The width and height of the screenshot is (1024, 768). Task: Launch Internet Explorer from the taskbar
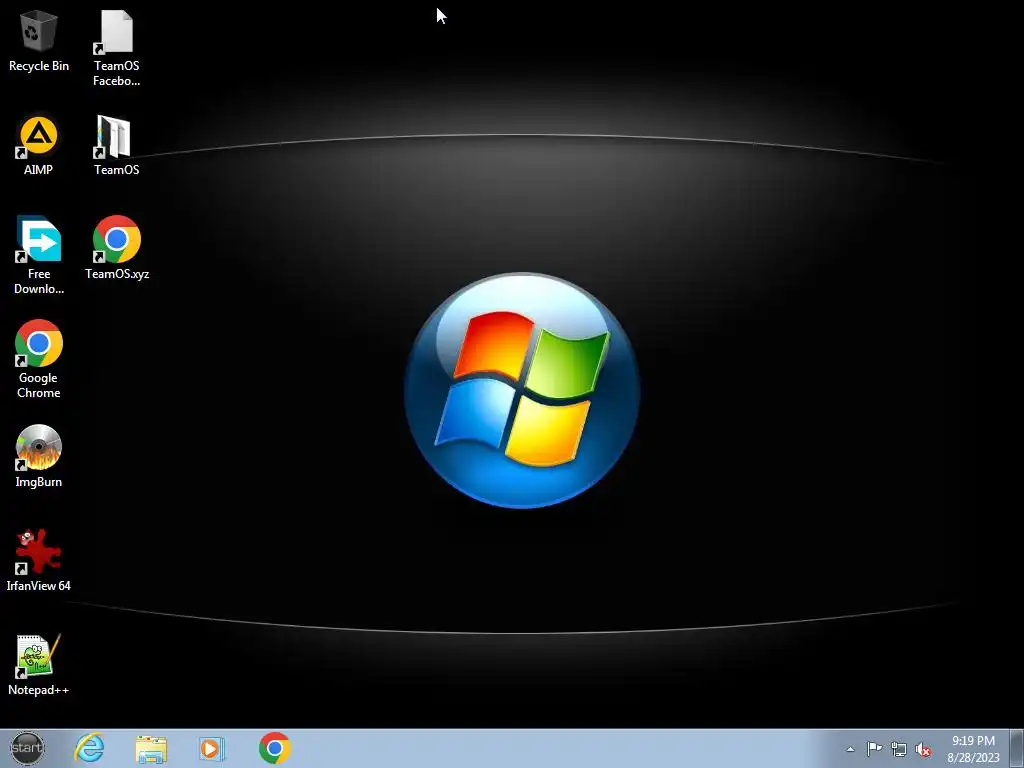pos(89,748)
